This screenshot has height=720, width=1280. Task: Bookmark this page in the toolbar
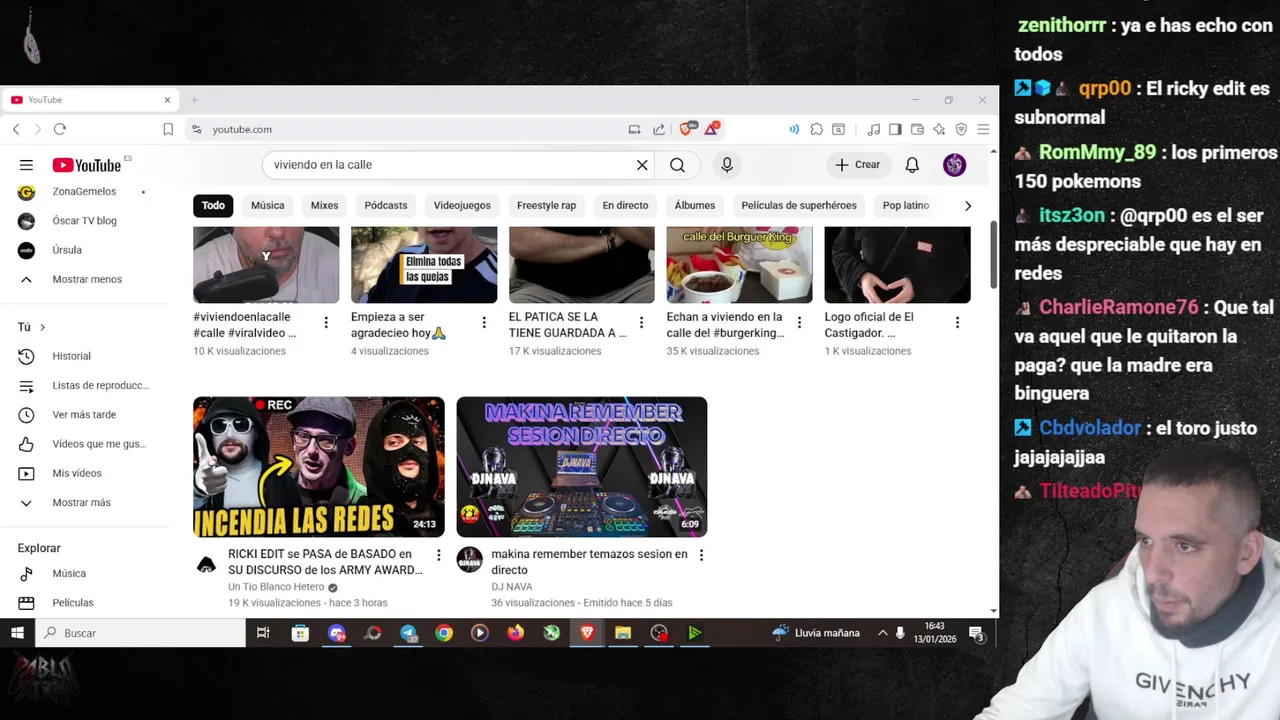[168, 129]
